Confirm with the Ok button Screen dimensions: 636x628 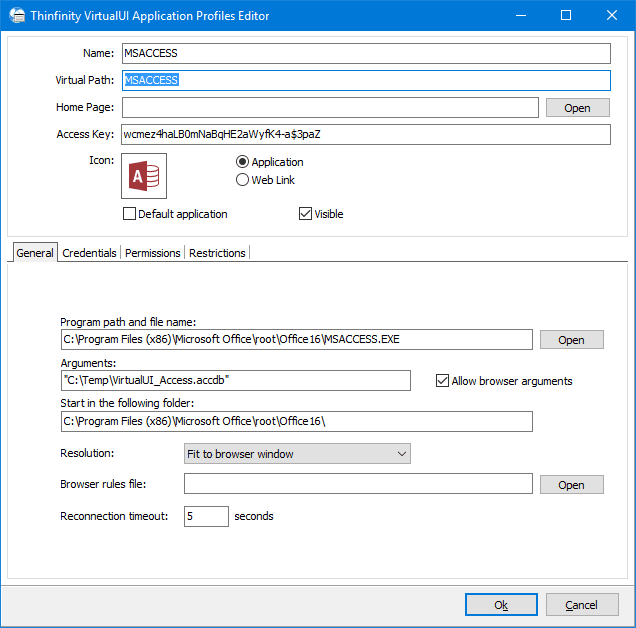501,605
